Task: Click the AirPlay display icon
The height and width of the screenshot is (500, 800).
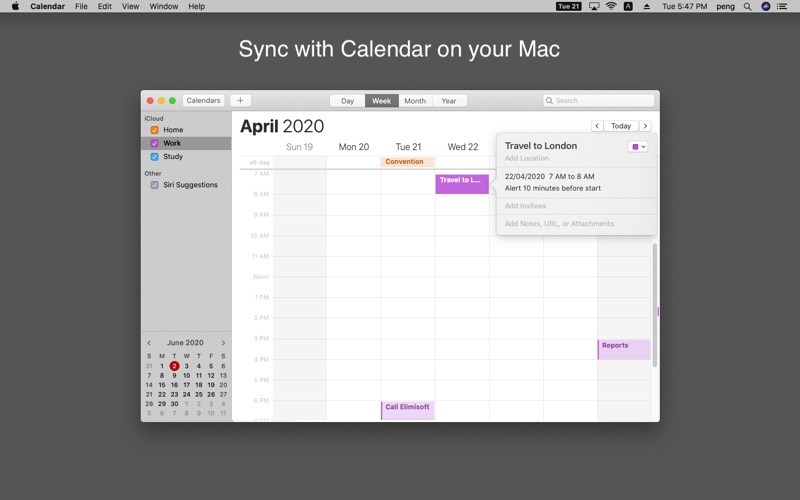Action: [x=595, y=6]
